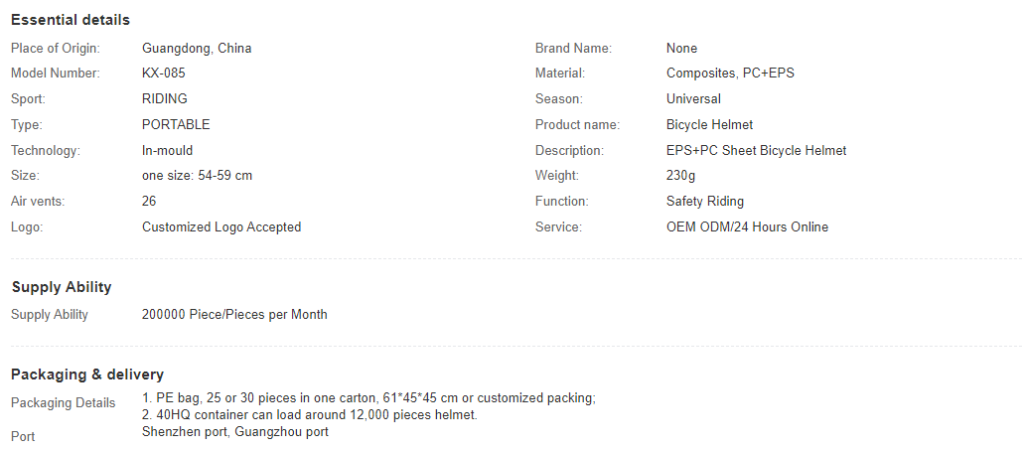Click Customized Logo Accepted text
The image size is (1024, 449).
click(x=221, y=227)
